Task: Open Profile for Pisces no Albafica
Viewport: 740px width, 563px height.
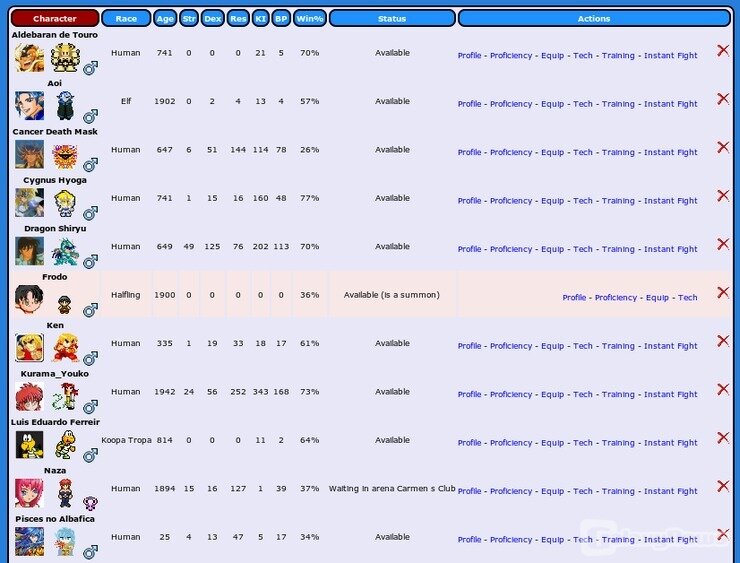Action: [x=470, y=539]
